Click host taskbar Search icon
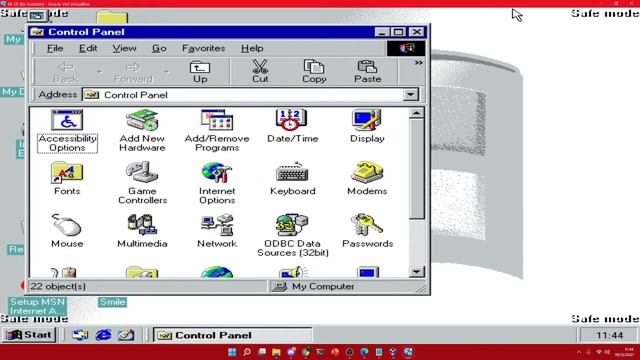640x360 pixels. click(x=247, y=352)
